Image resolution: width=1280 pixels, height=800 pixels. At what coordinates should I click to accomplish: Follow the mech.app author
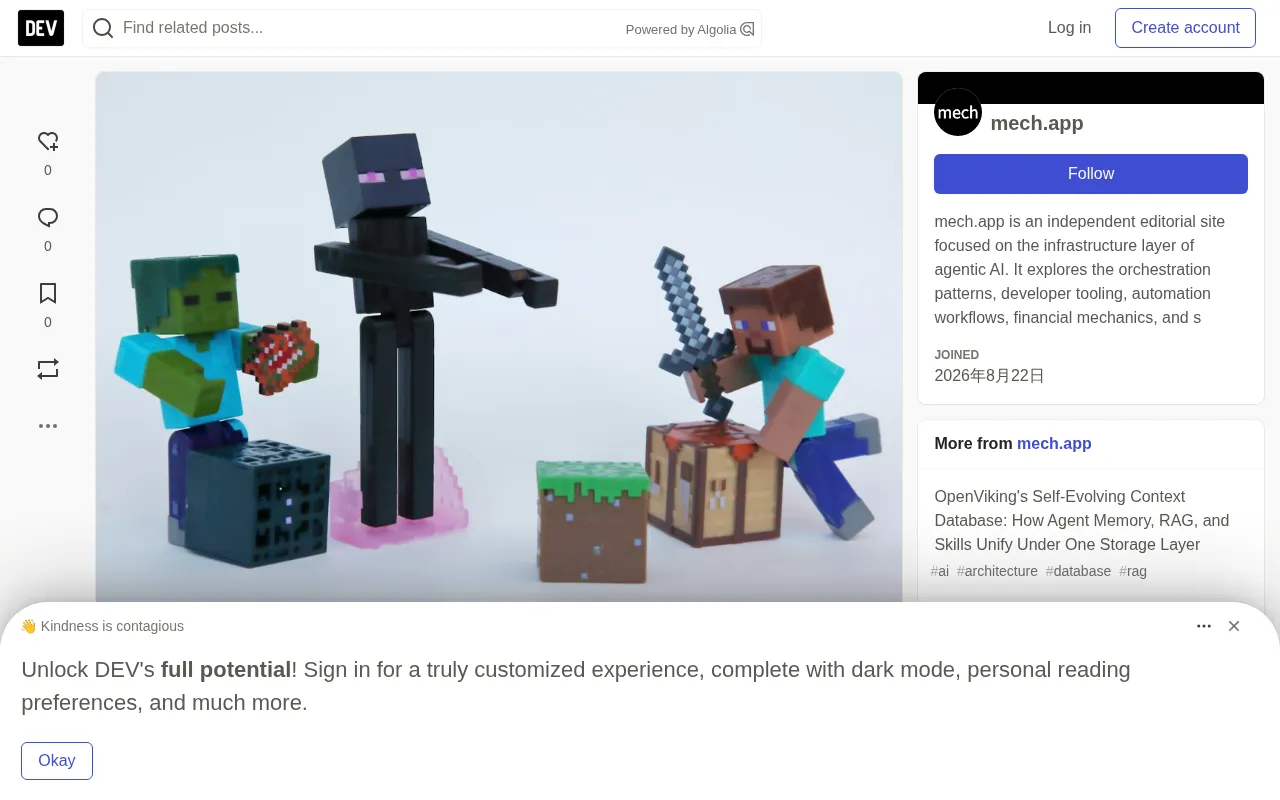tap(1091, 174)
